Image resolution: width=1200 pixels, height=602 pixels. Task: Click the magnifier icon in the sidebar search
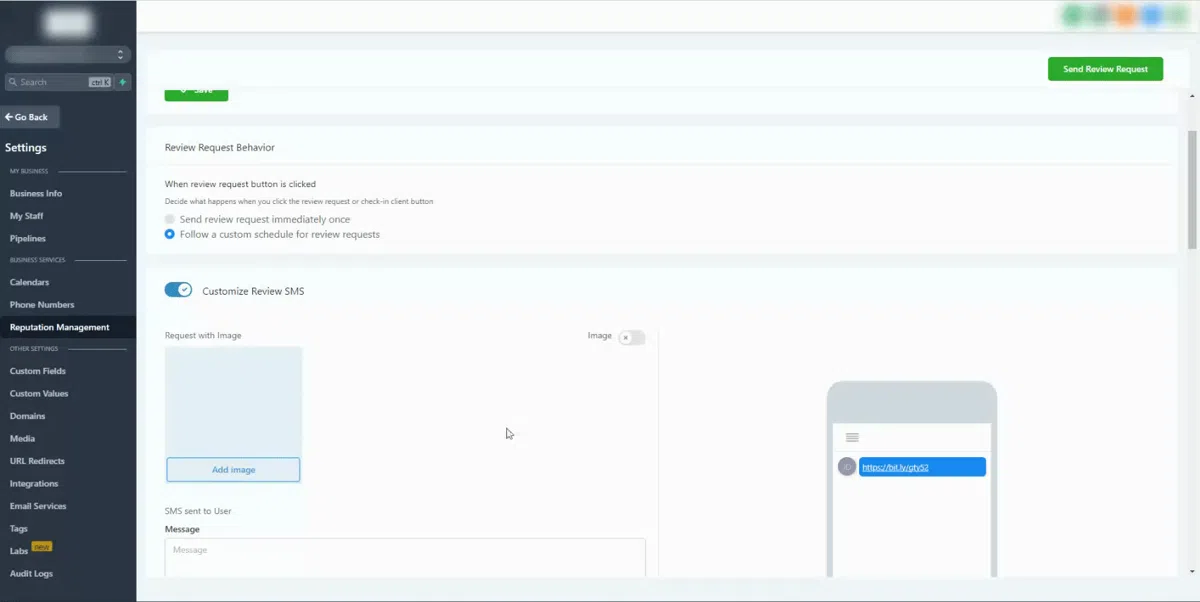pos(12,82)
